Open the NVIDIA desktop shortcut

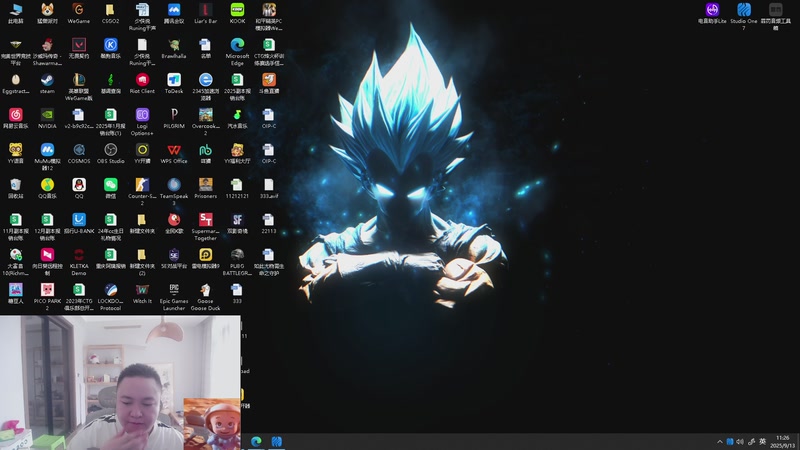[x=47, y=118]
